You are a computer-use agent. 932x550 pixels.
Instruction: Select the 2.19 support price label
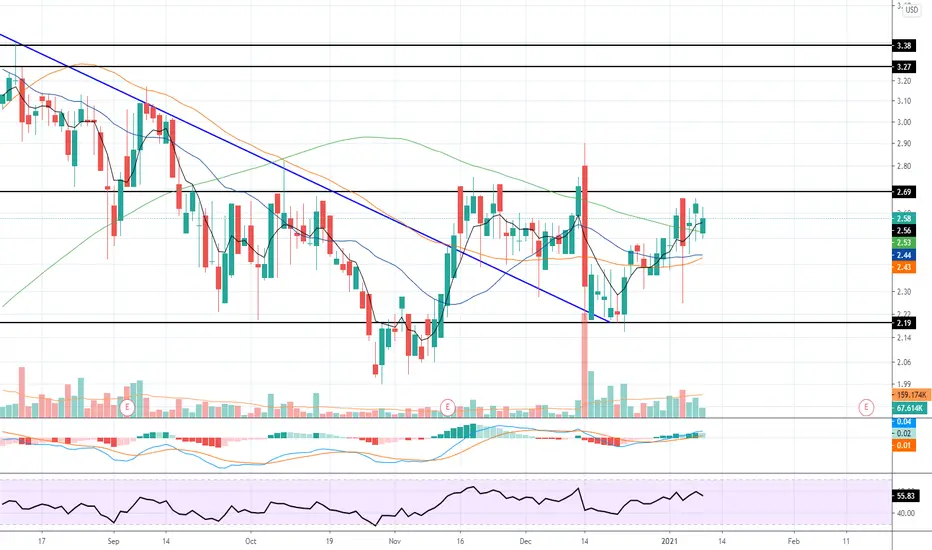903,323
